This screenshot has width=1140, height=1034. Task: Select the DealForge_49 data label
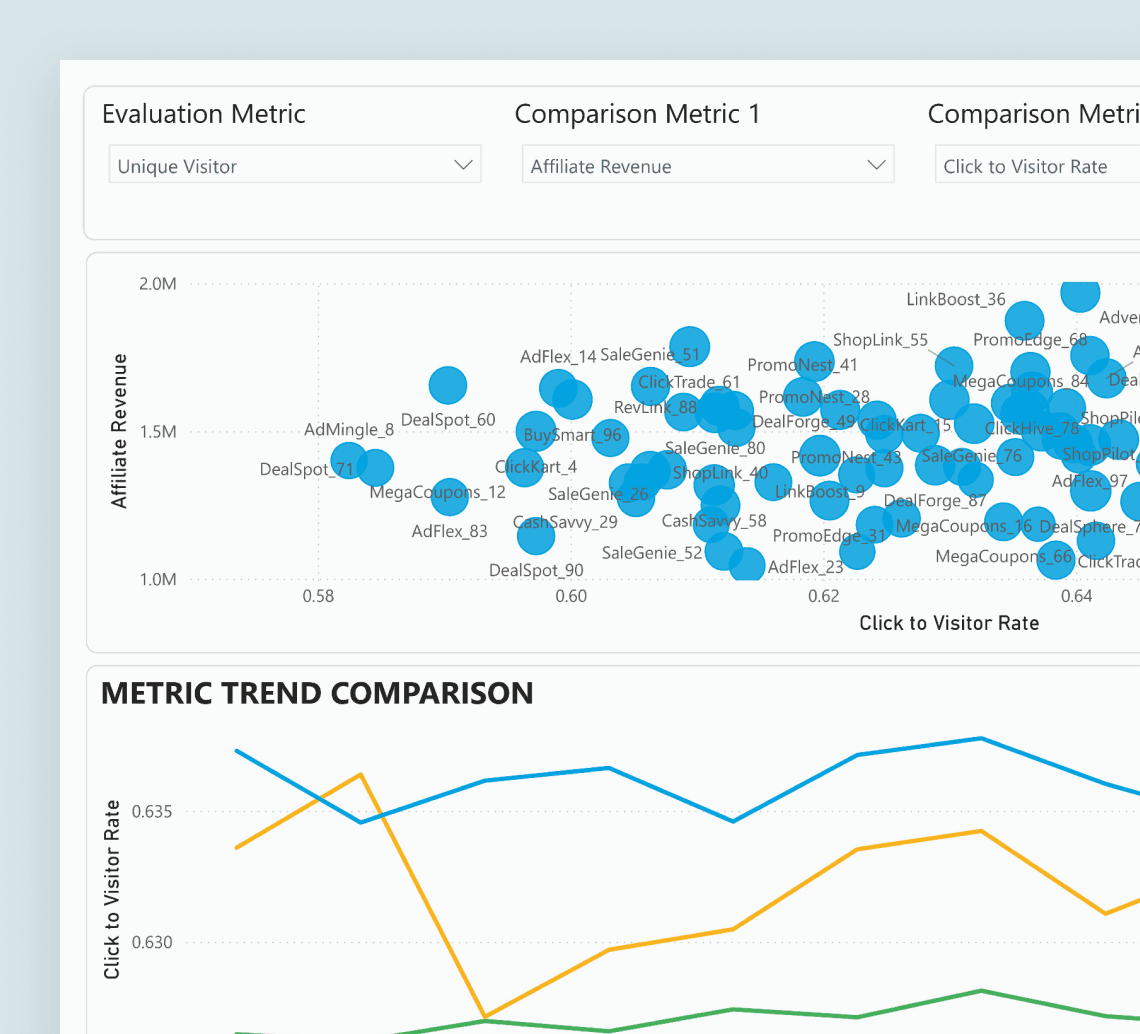pyautogui.click(x=804, y=422)
